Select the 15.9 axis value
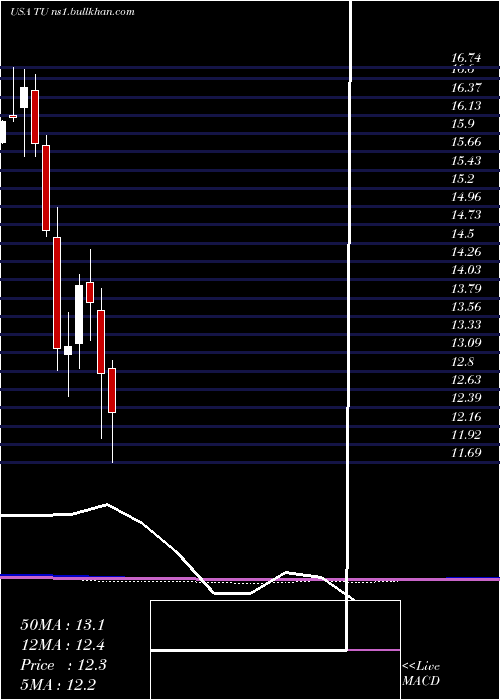Image resolution: width=500 pixels, height=700 pixels. pos(463,124)
